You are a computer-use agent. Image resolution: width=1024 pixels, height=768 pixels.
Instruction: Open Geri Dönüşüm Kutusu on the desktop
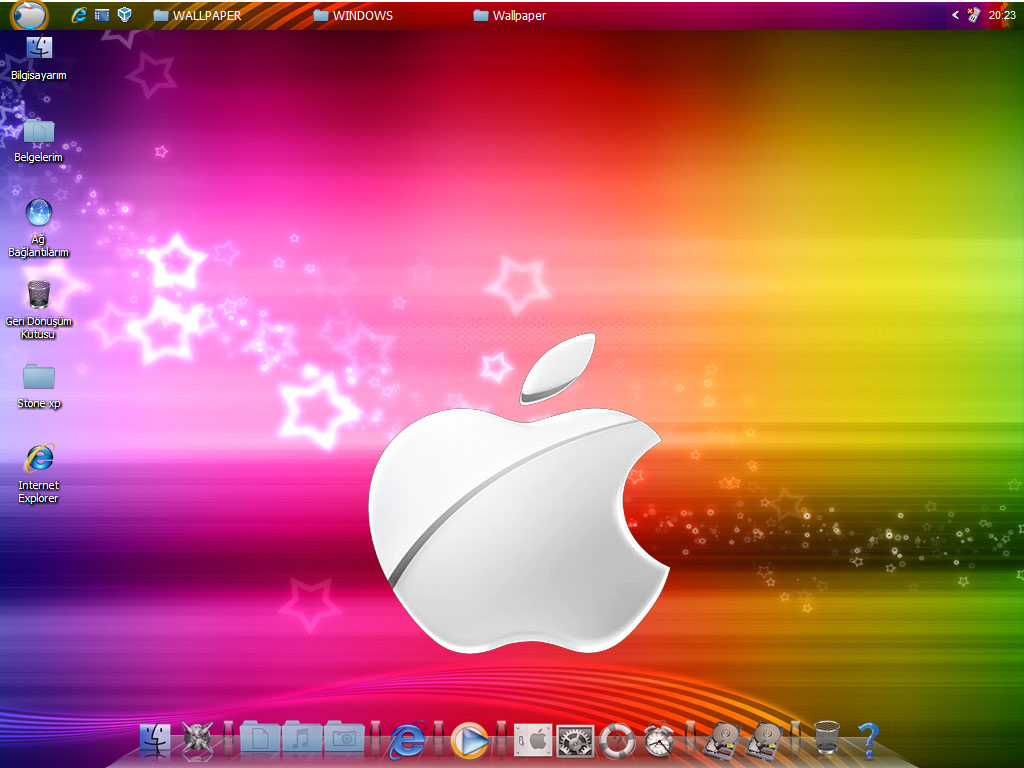coord(39,310)
